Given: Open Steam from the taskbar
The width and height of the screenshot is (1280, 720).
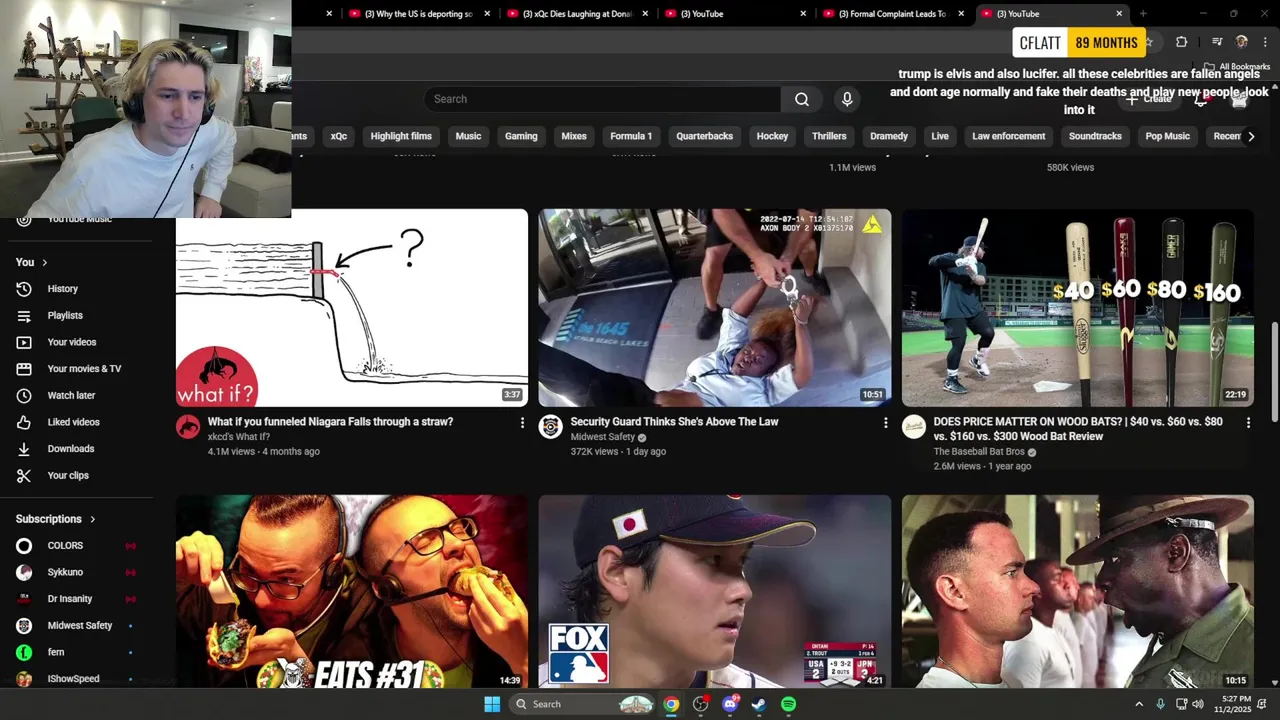Looking at the screenshot, I should pyautogui.click(x=759, y=704).
